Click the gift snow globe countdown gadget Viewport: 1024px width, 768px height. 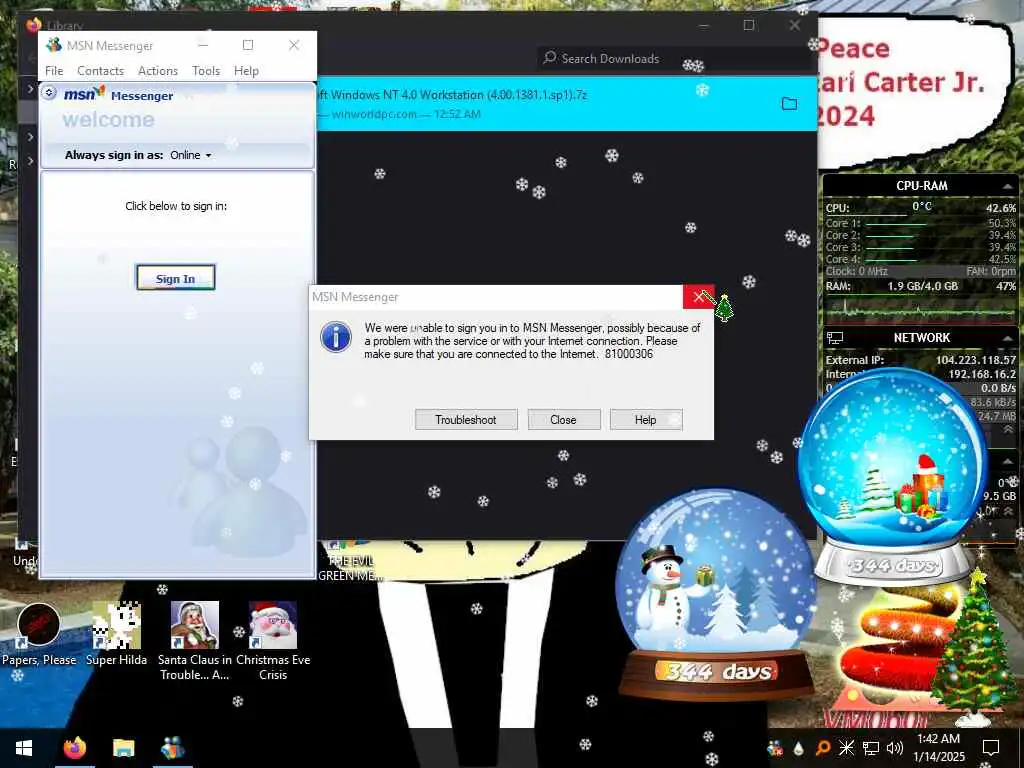click(x=893, y=477)
